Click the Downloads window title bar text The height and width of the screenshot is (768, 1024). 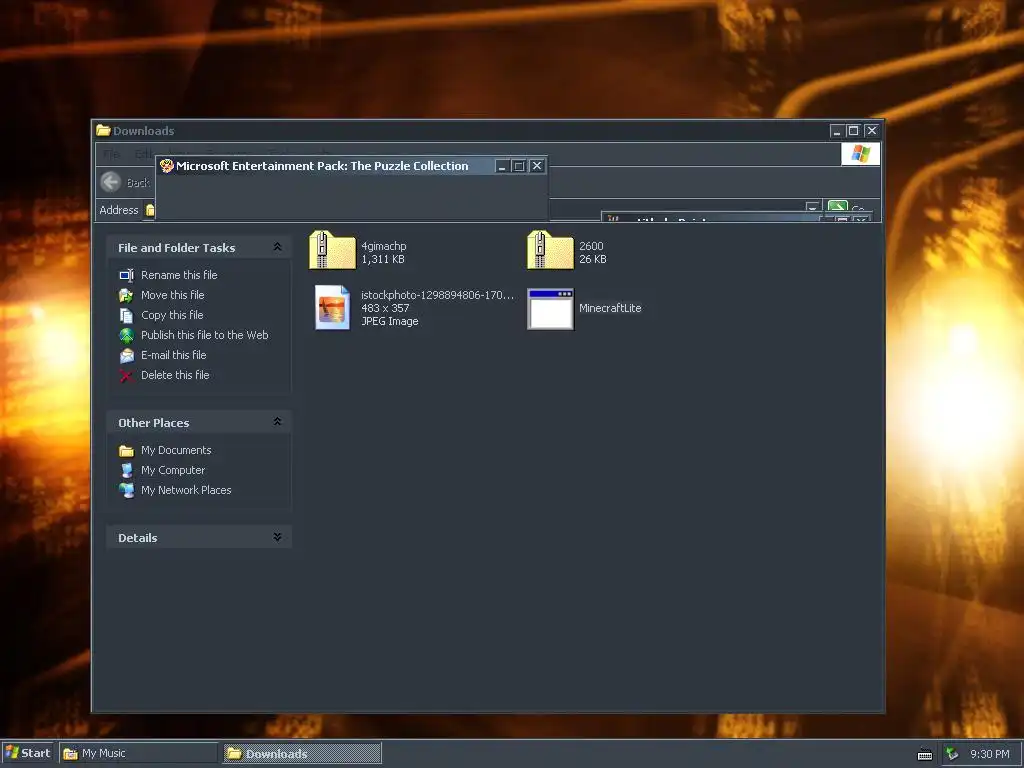144,131
